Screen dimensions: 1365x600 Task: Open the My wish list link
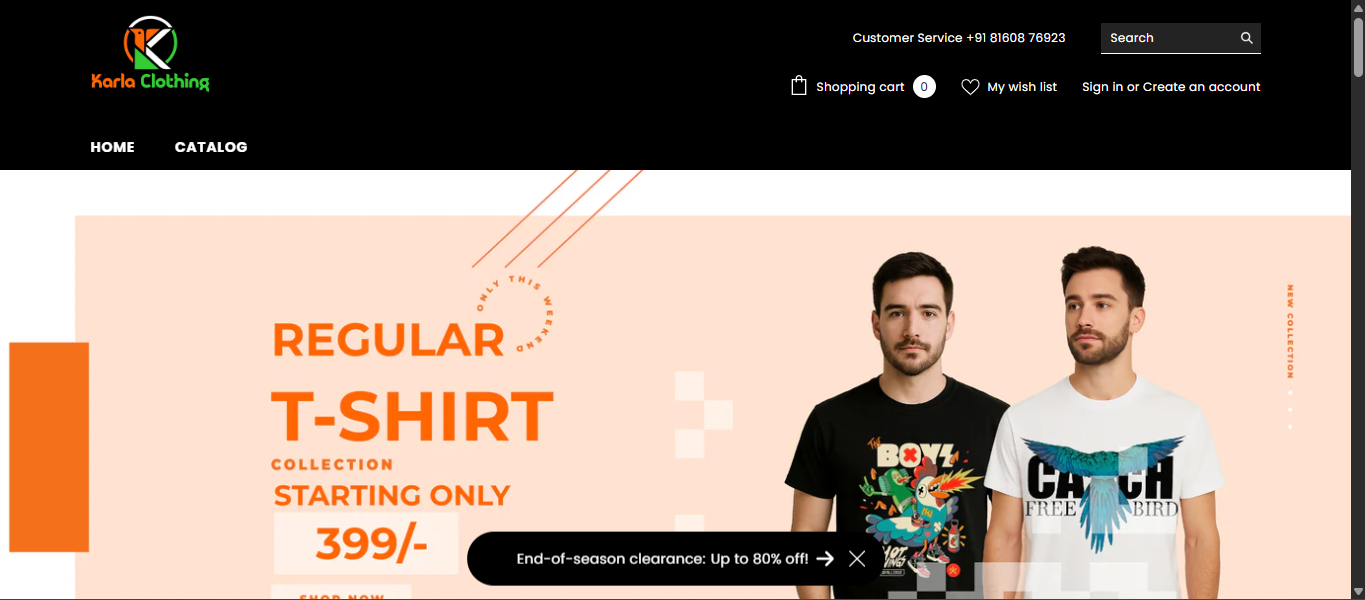tap(1022, 87)
